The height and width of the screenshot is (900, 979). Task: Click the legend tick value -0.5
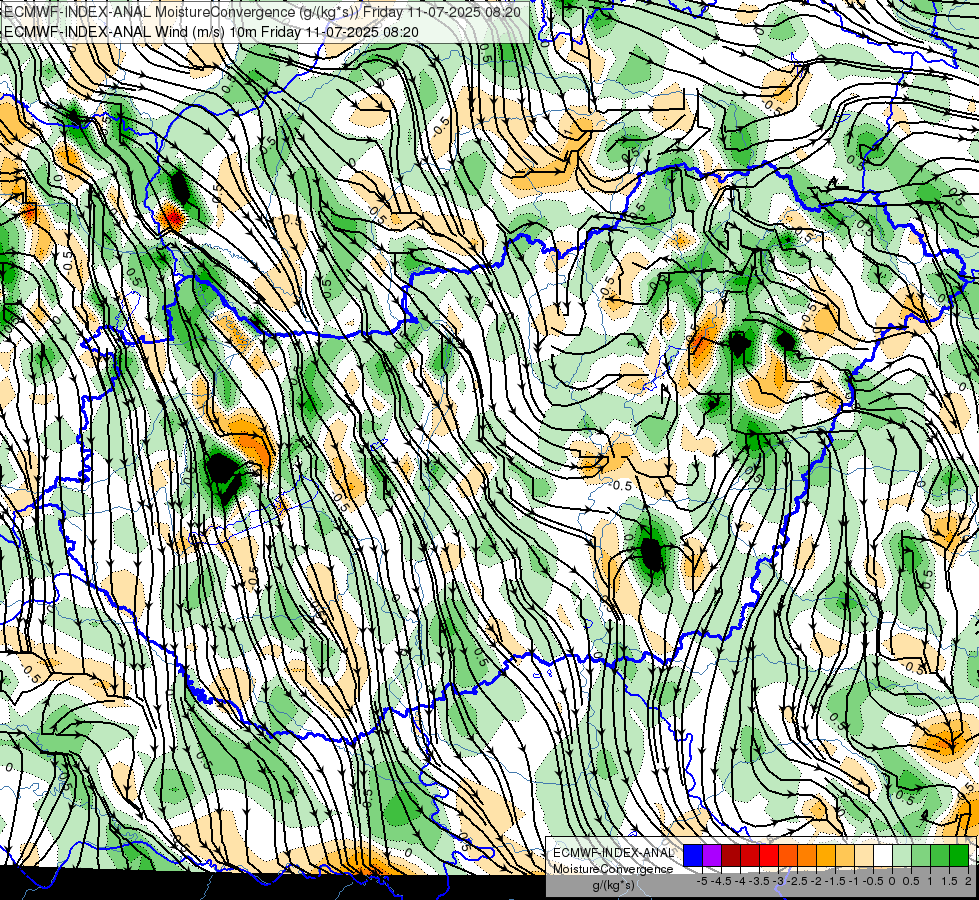click(873, 881)
